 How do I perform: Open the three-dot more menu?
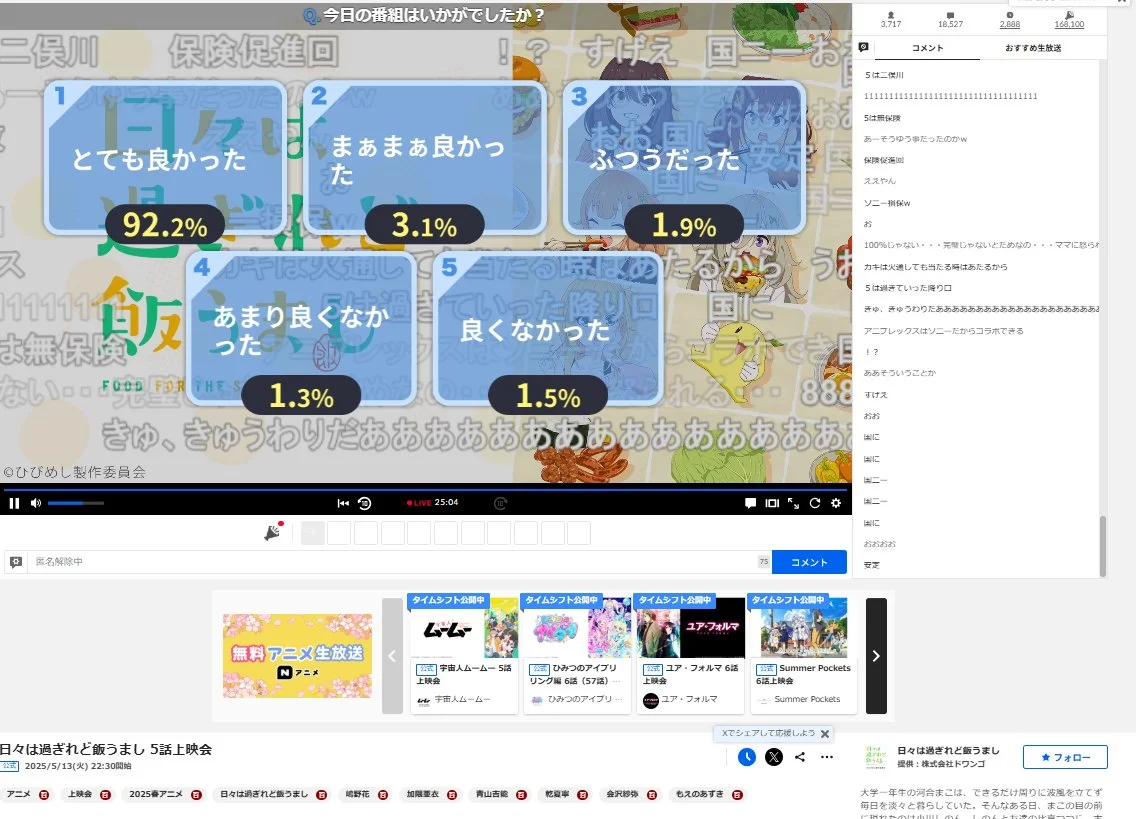[827, 757]
